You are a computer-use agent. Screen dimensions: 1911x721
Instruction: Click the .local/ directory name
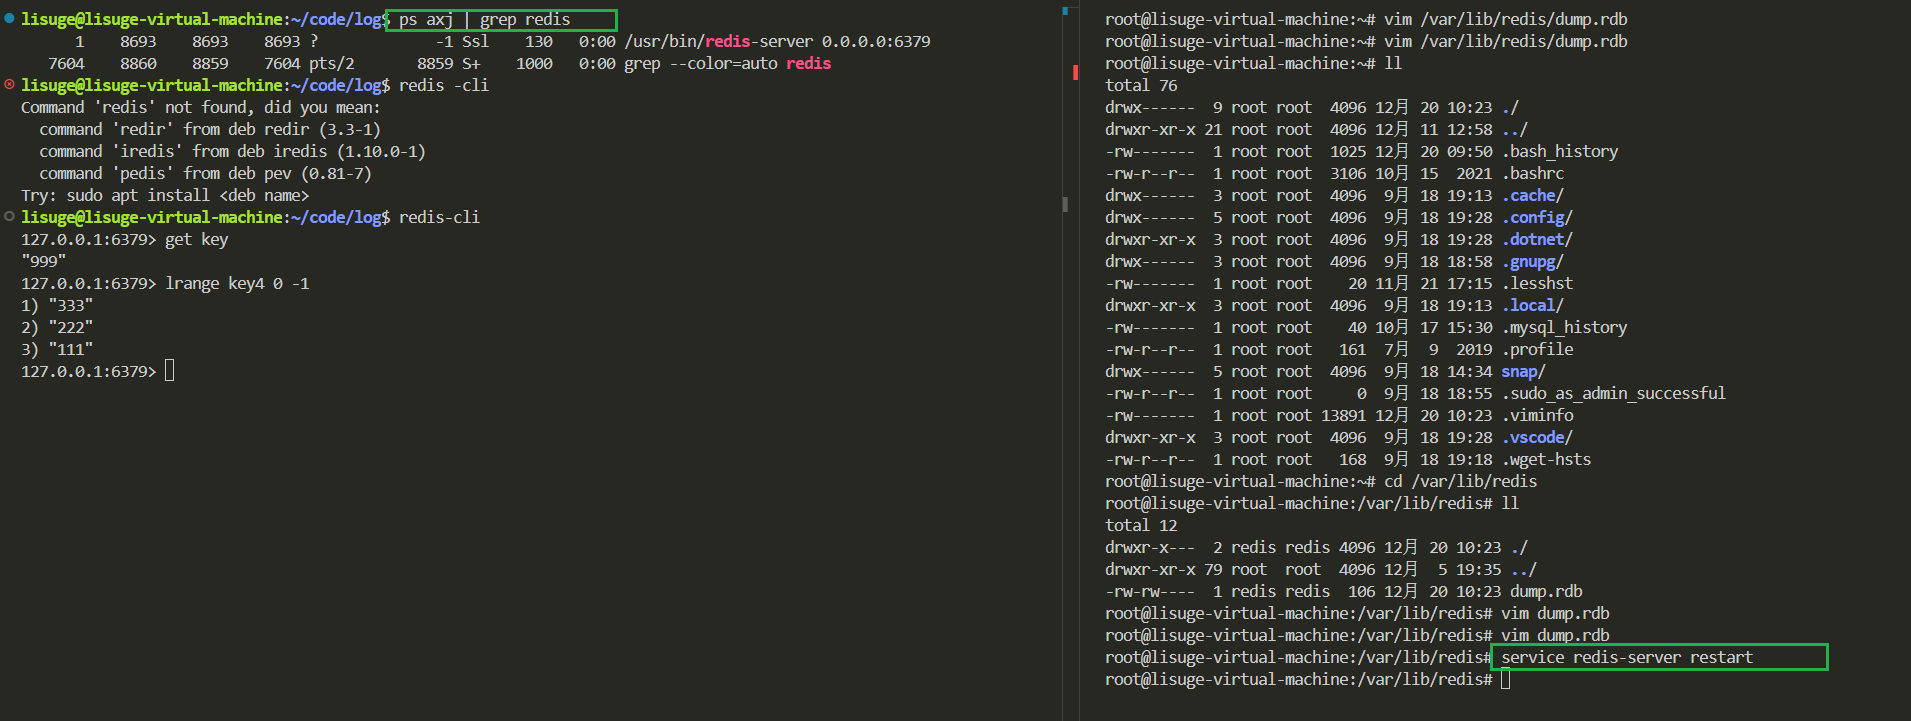[x=1533, y=305]
